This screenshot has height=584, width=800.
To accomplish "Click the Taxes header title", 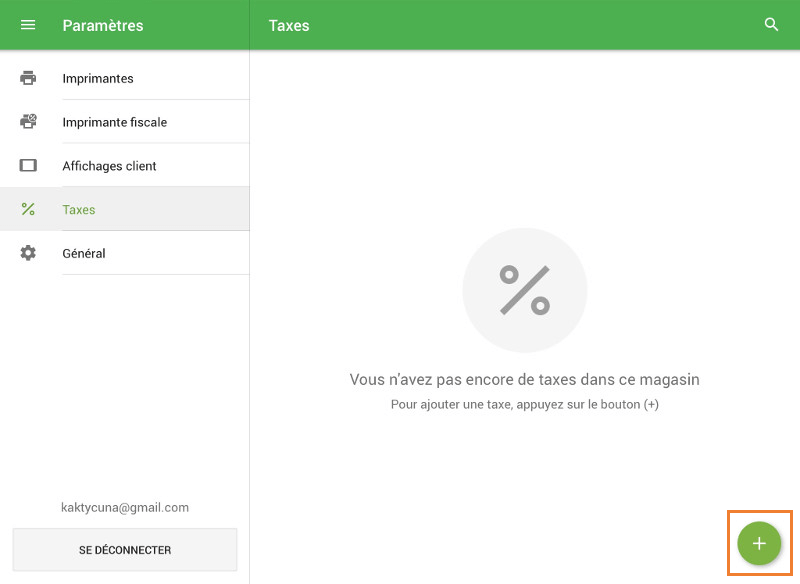I will point(289,26).
